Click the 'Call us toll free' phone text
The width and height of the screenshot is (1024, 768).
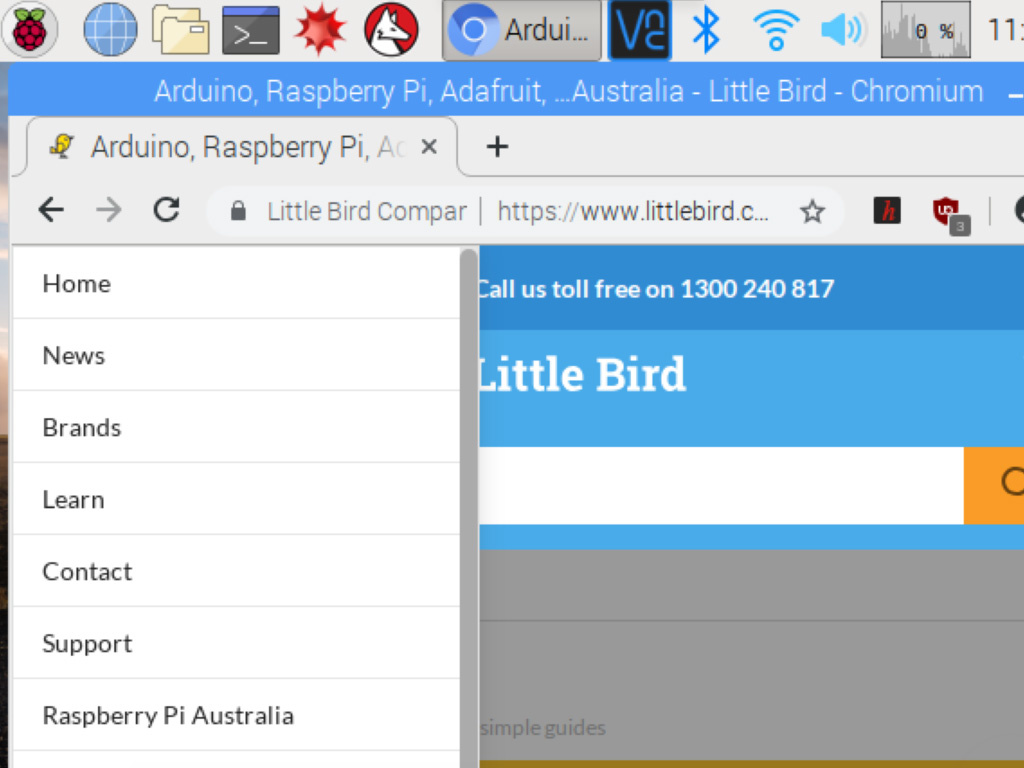tap(656, 289)
